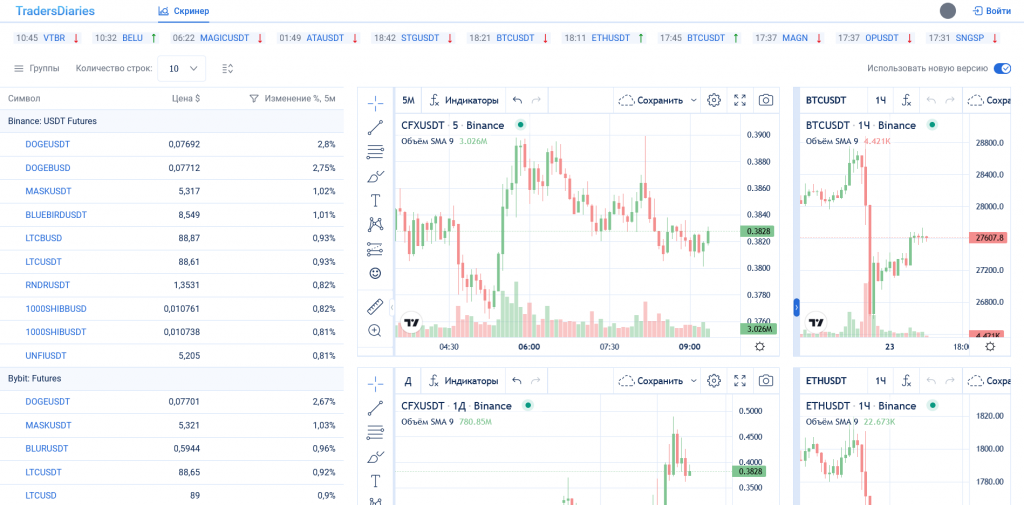Click the Войти login button

point(992,11)
